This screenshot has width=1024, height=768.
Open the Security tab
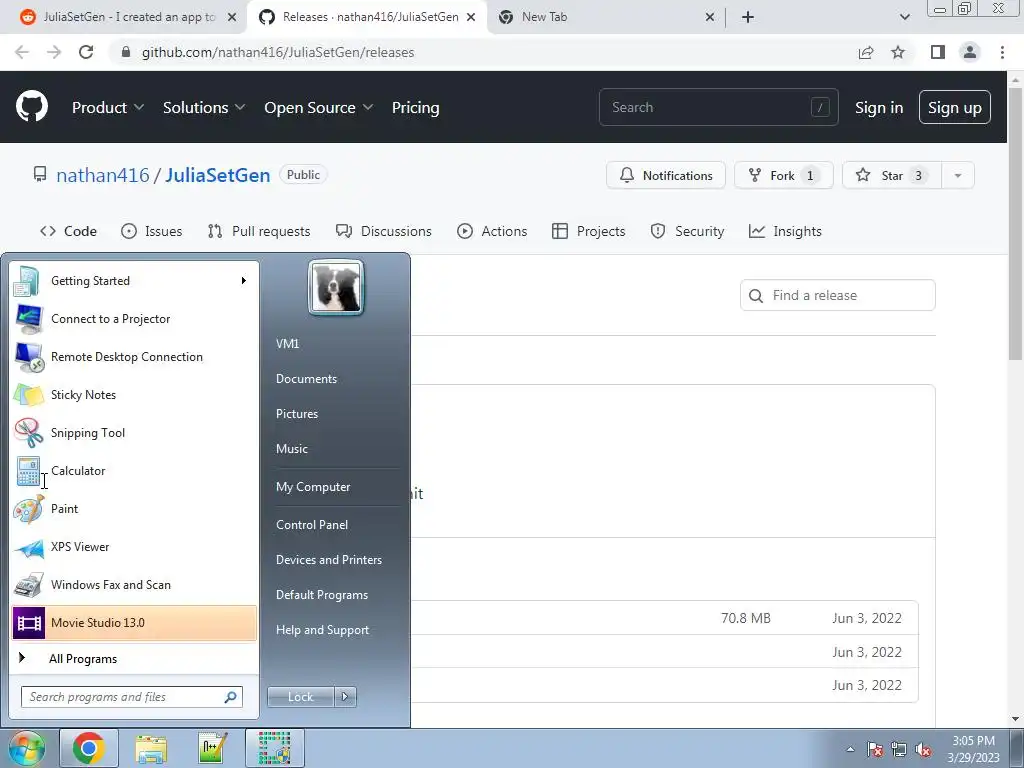tap(687, 231)
